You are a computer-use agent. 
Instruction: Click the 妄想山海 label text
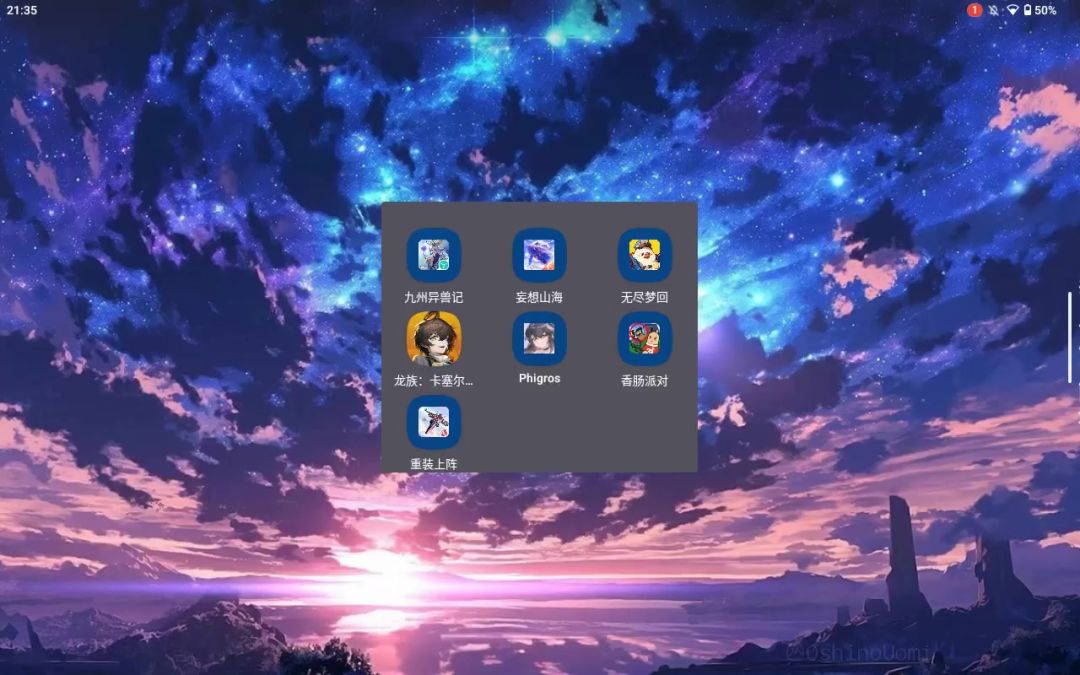[539, 297]
